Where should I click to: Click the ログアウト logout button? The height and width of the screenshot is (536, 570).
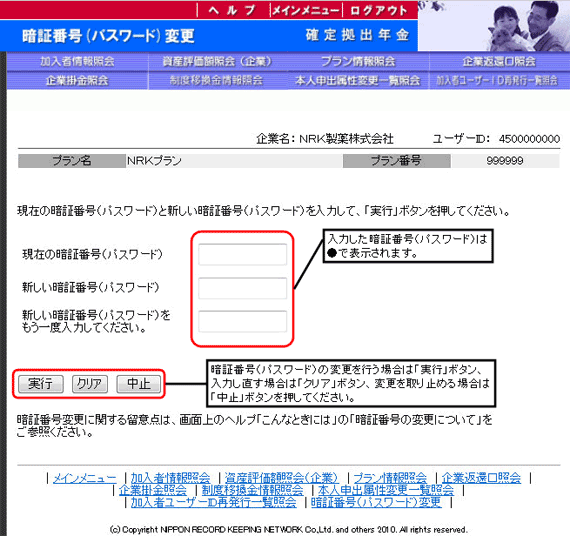point(378,10)
